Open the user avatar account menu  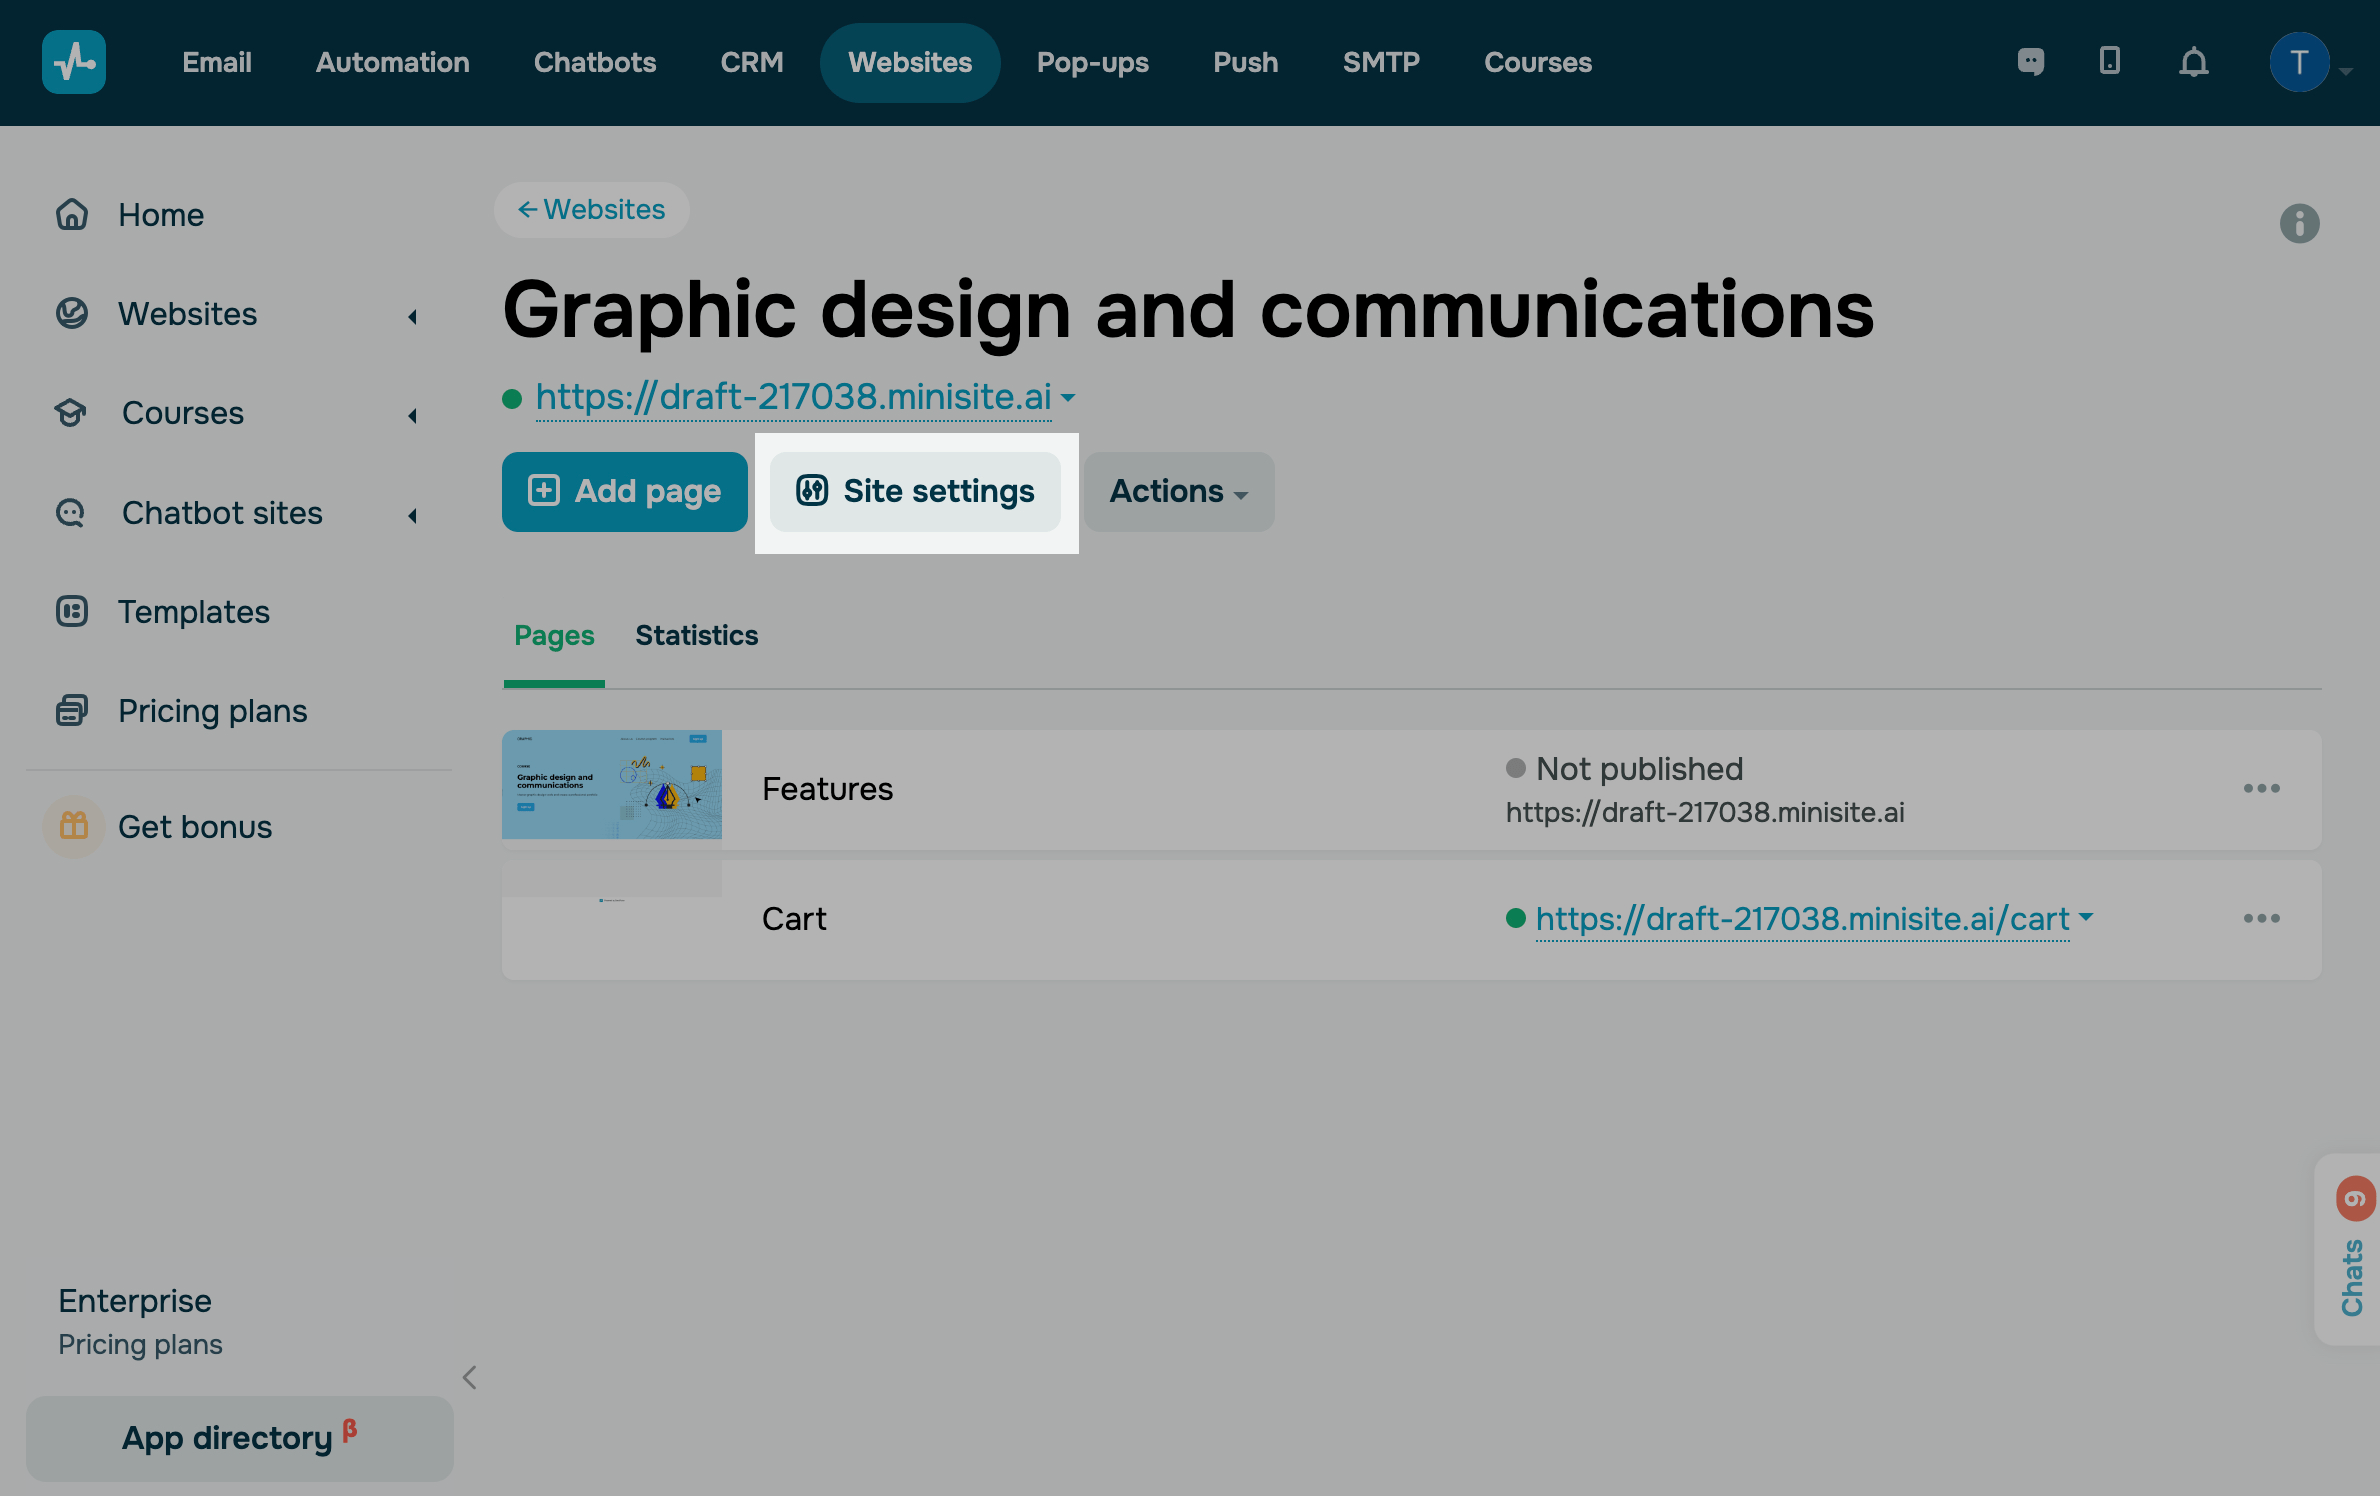tap(2299, 62)
